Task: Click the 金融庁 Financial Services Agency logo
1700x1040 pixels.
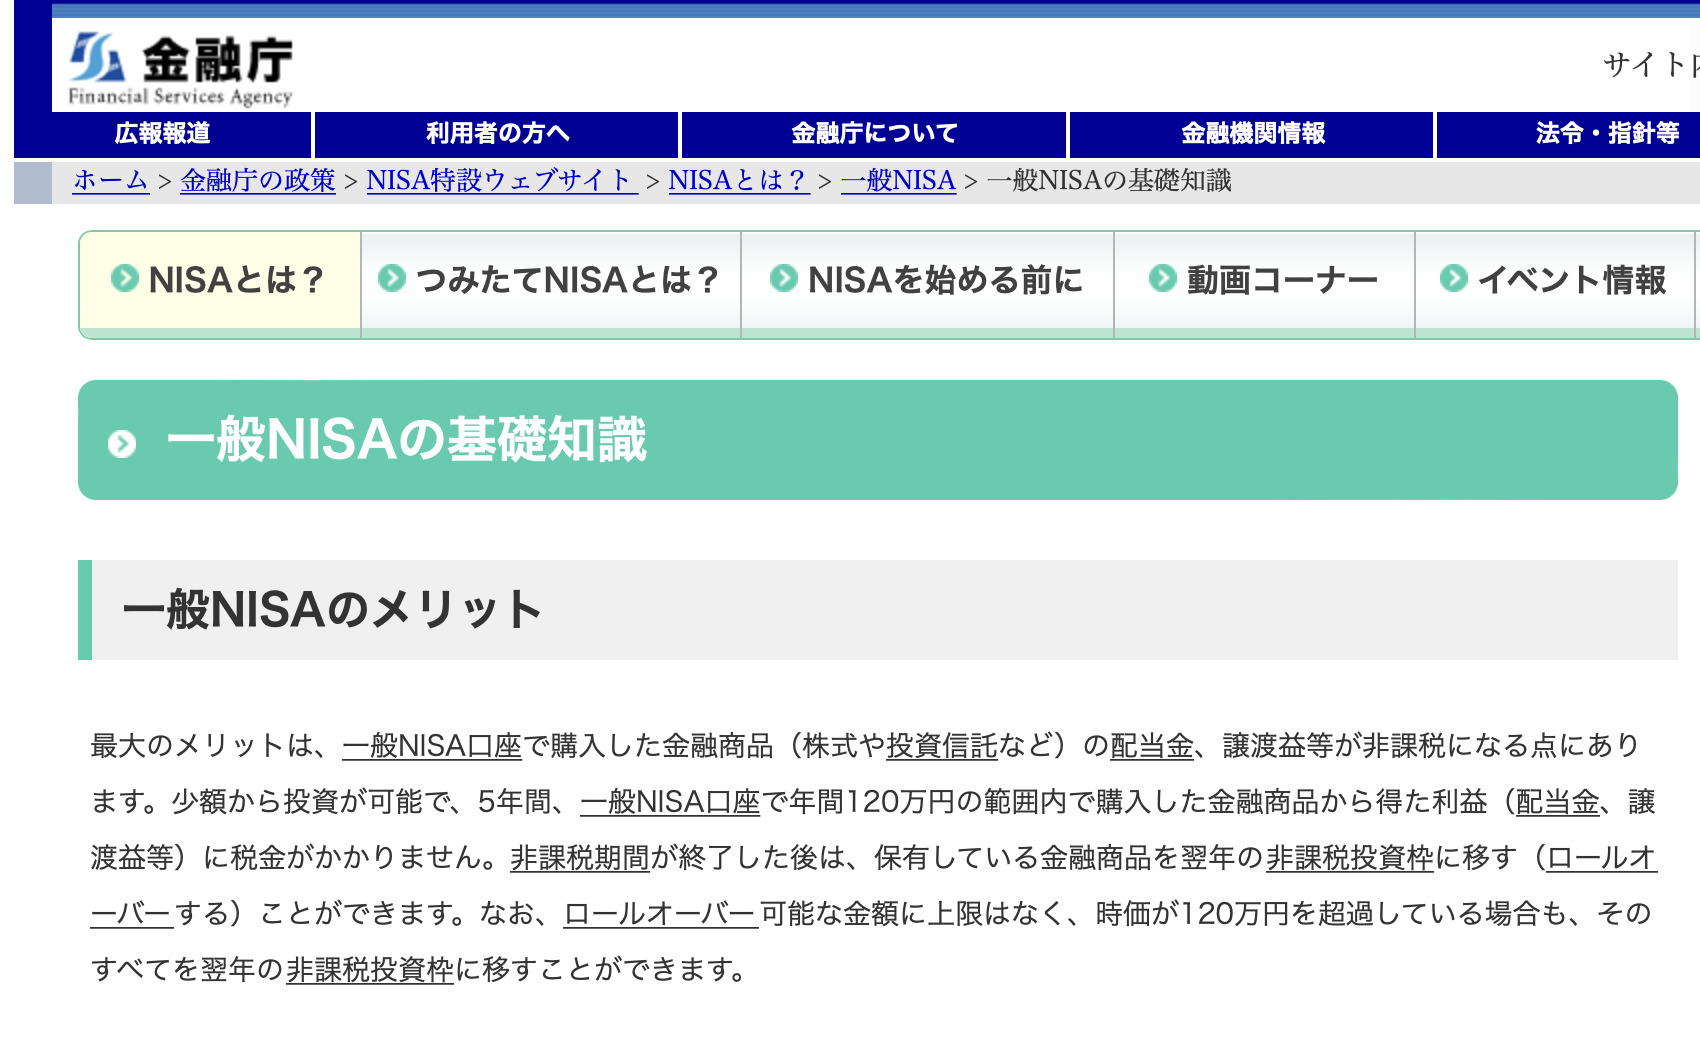Action: click(x=181, y=68)
